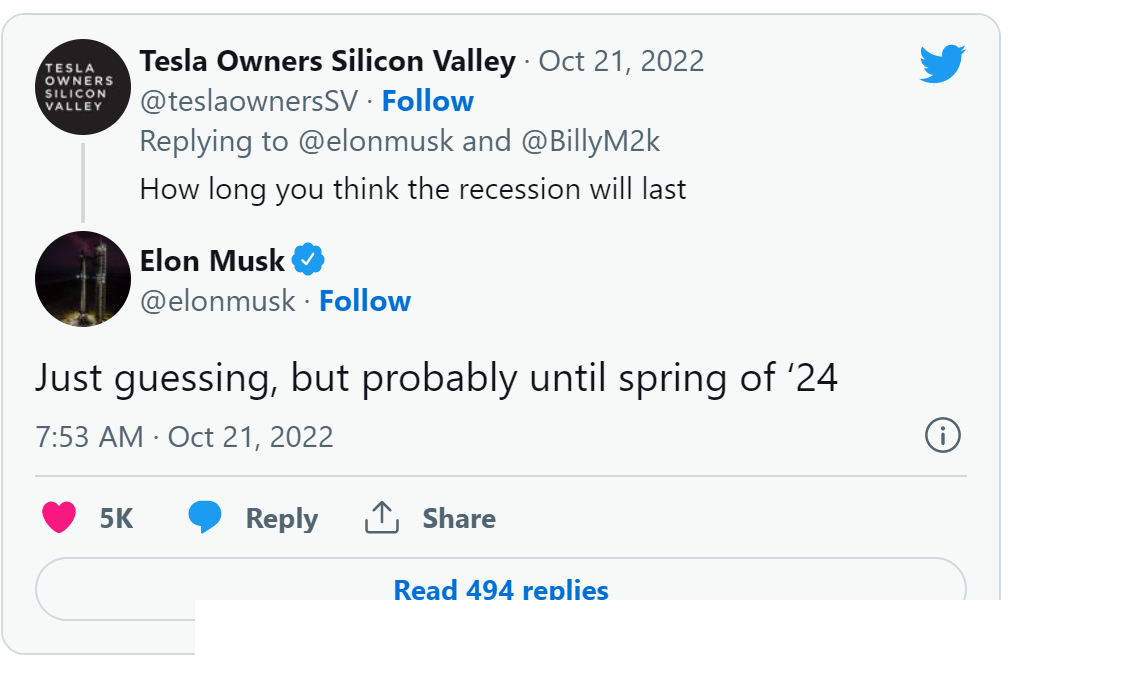This screenshot has width=1139, height=677.
Task: Follow Tesla Owners Silicon Valley
Action: click(427, 101)
